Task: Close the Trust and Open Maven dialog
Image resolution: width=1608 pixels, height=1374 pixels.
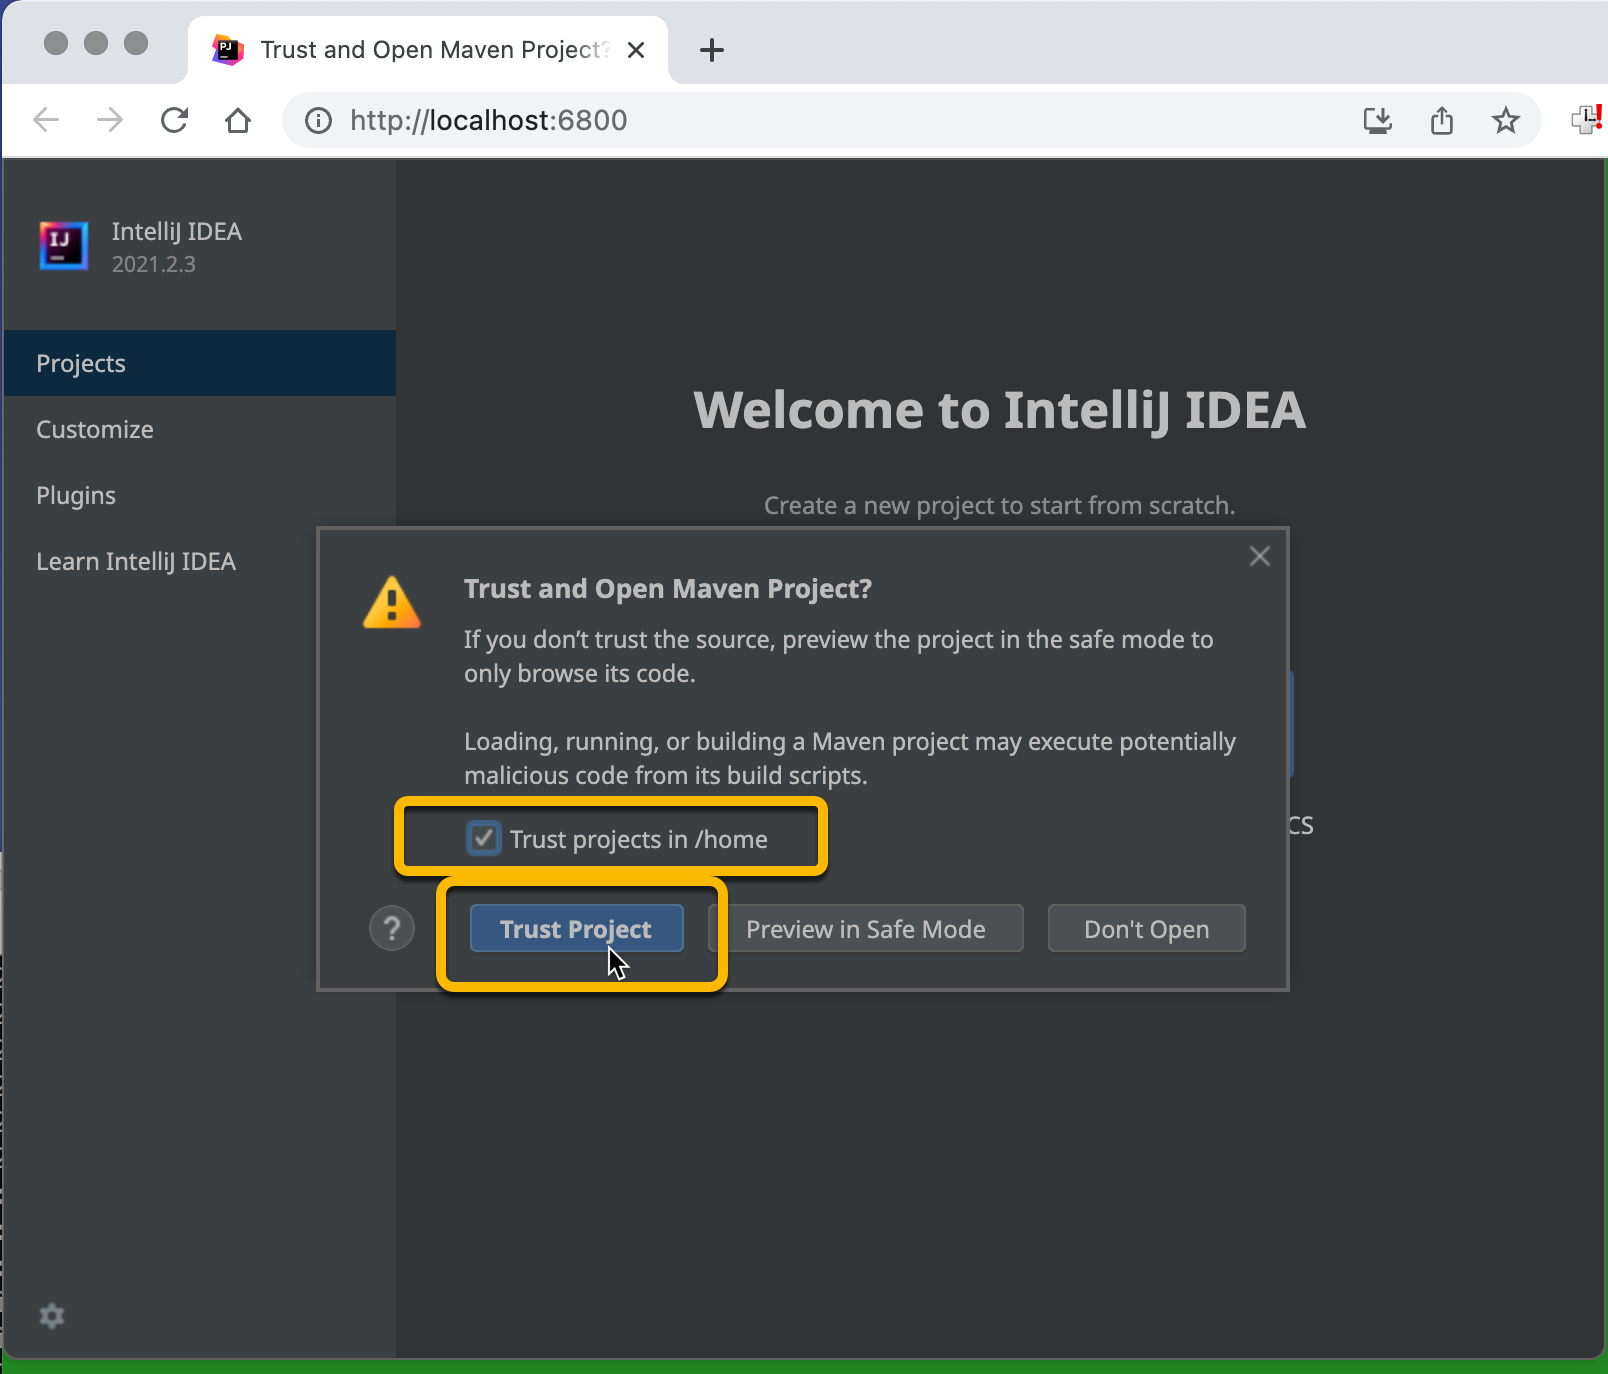Action: coord(1260,556)
